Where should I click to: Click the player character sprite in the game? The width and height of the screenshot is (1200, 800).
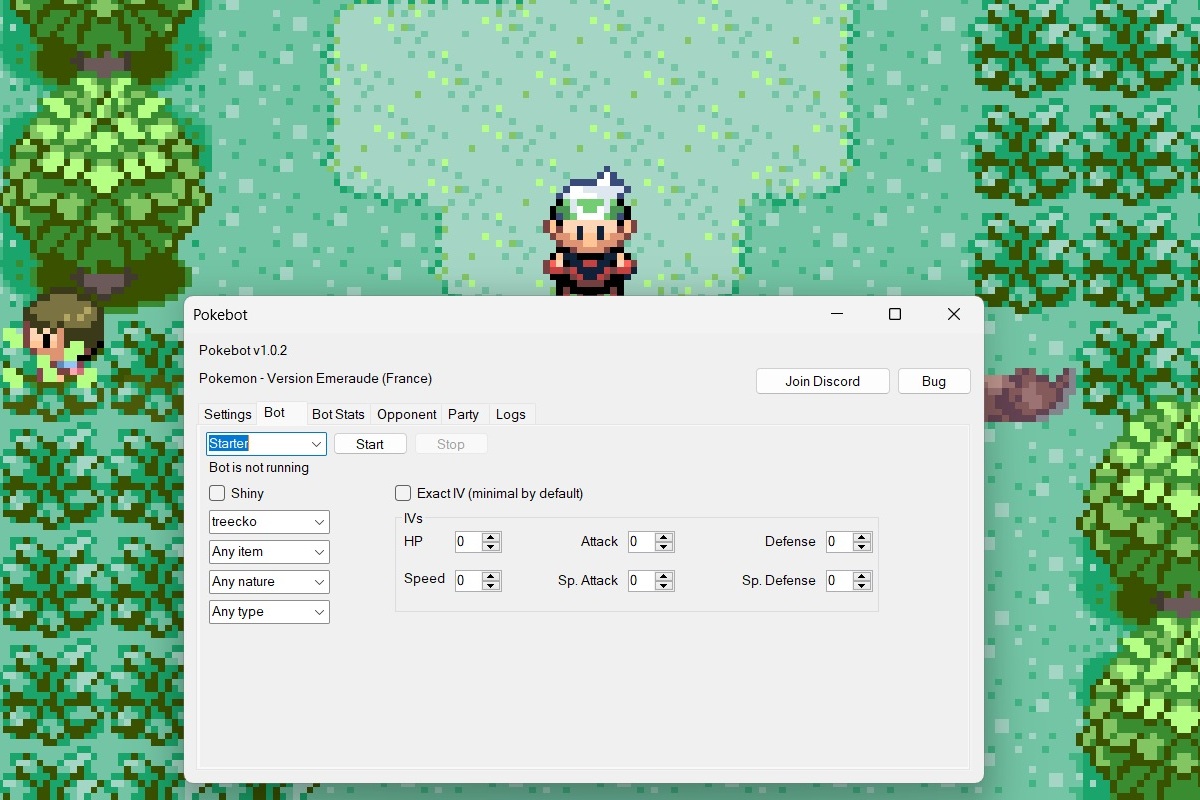coord(590,233)
